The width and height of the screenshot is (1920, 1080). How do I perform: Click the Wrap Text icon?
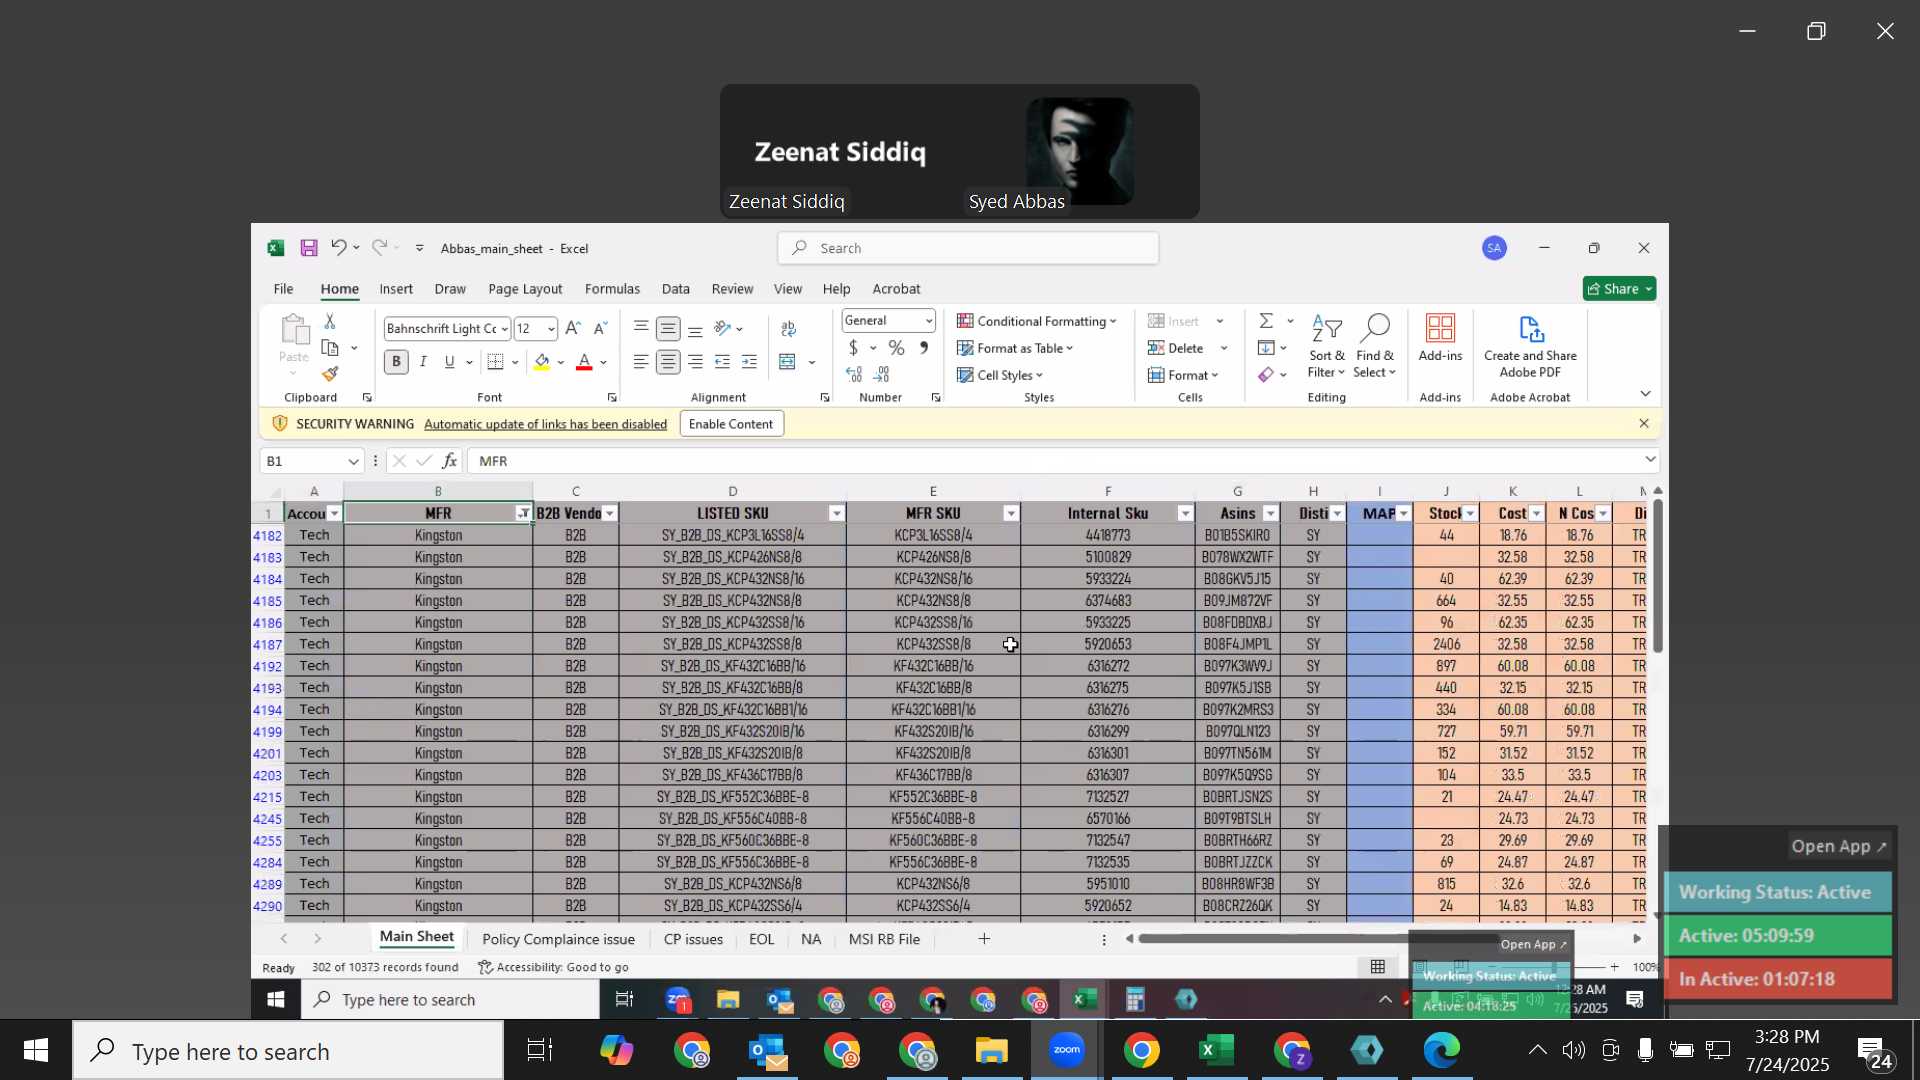click(x=788, y=329)
